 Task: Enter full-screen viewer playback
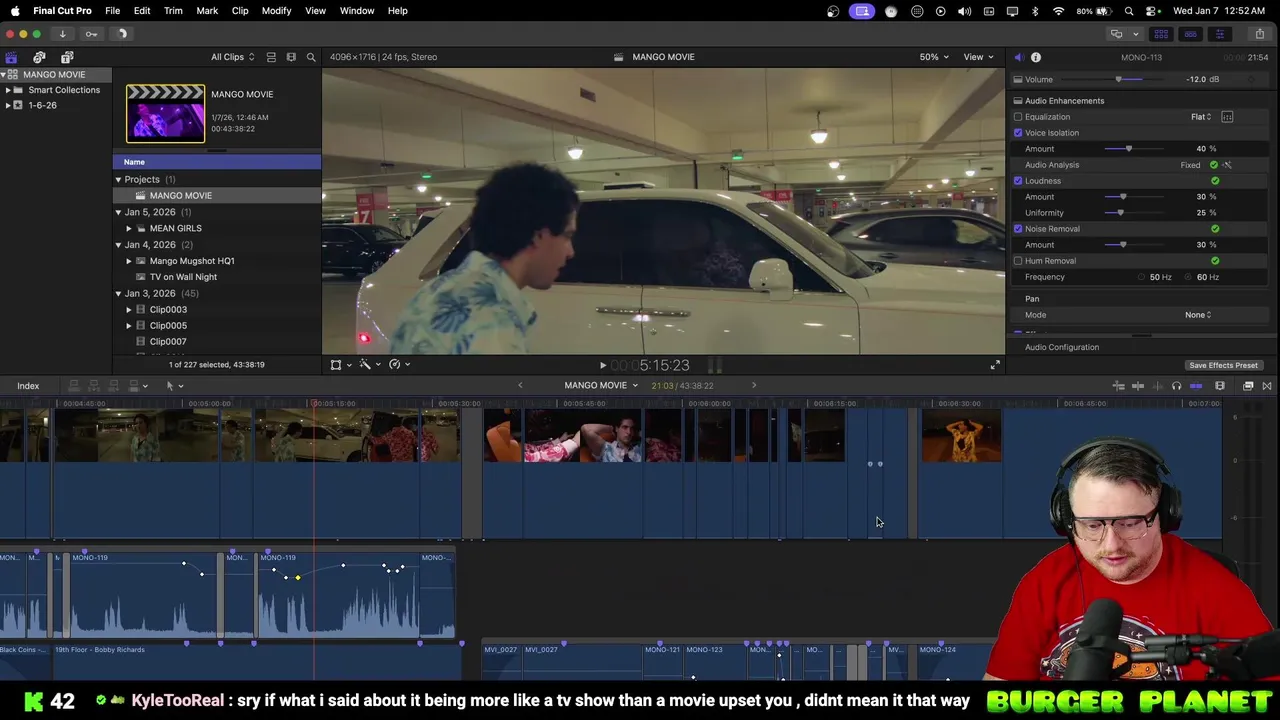[995, 366]
